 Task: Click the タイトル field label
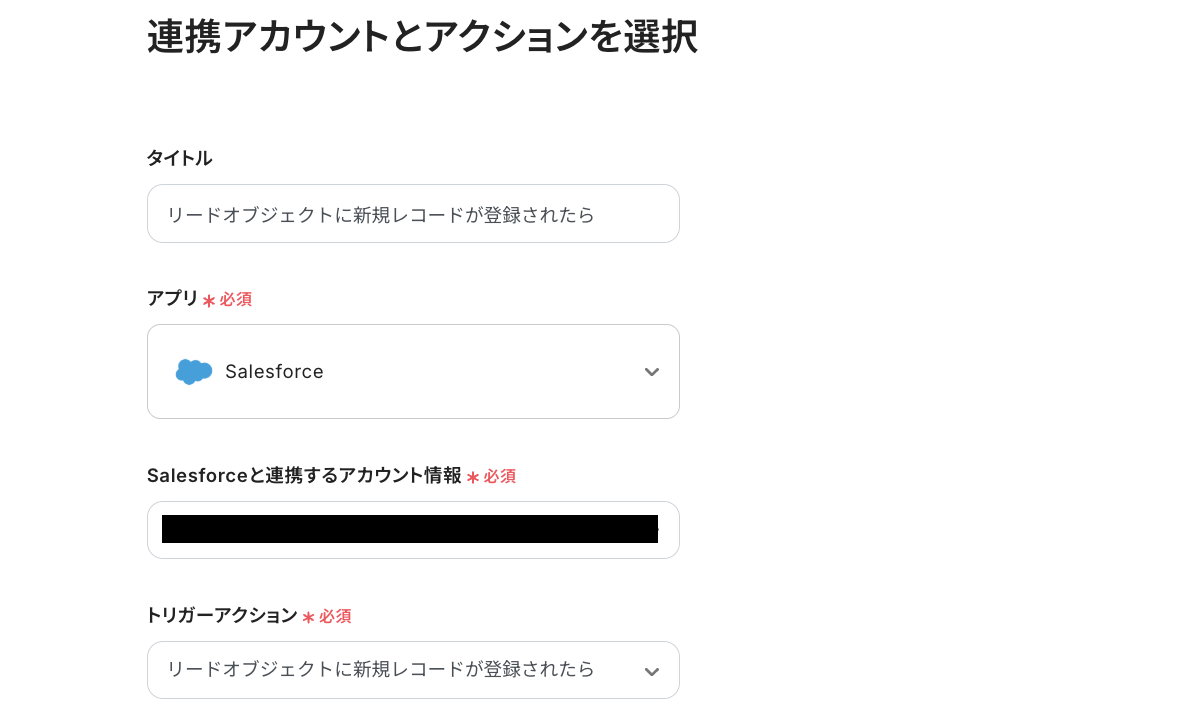[x=180, y=158]
